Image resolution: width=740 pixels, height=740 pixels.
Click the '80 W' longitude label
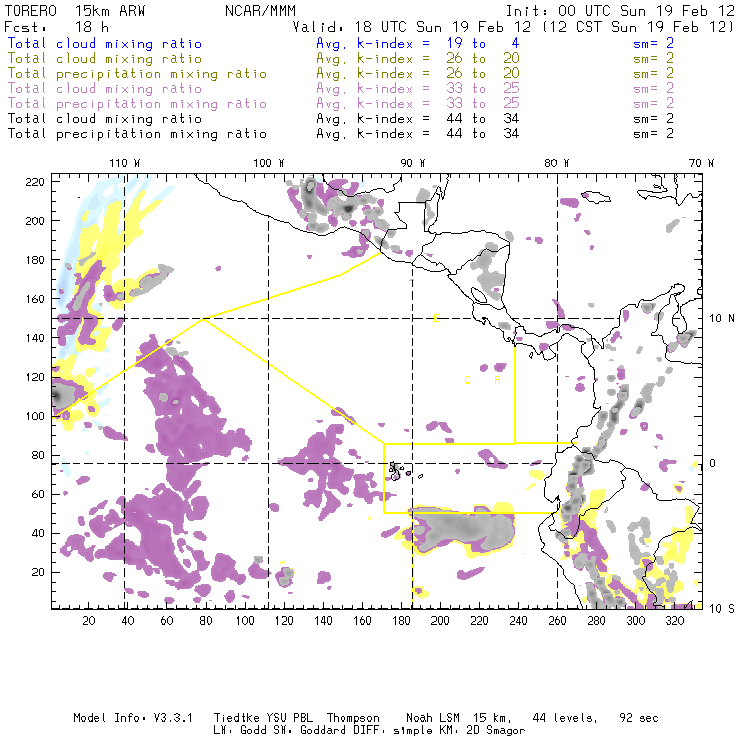coord(556,163)
